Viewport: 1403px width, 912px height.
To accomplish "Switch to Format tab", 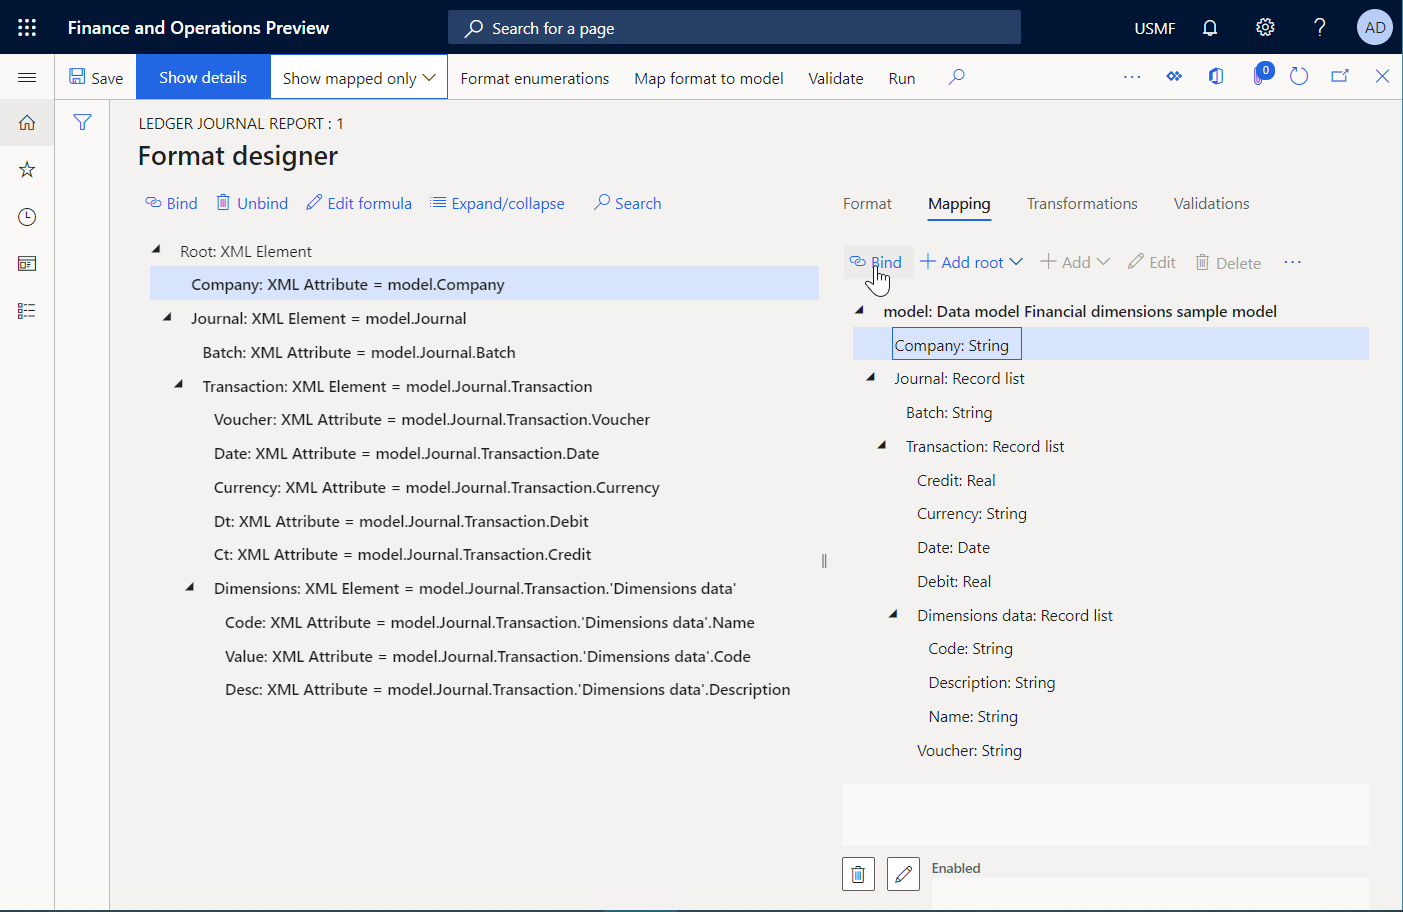I will click(x=867, y=203).
